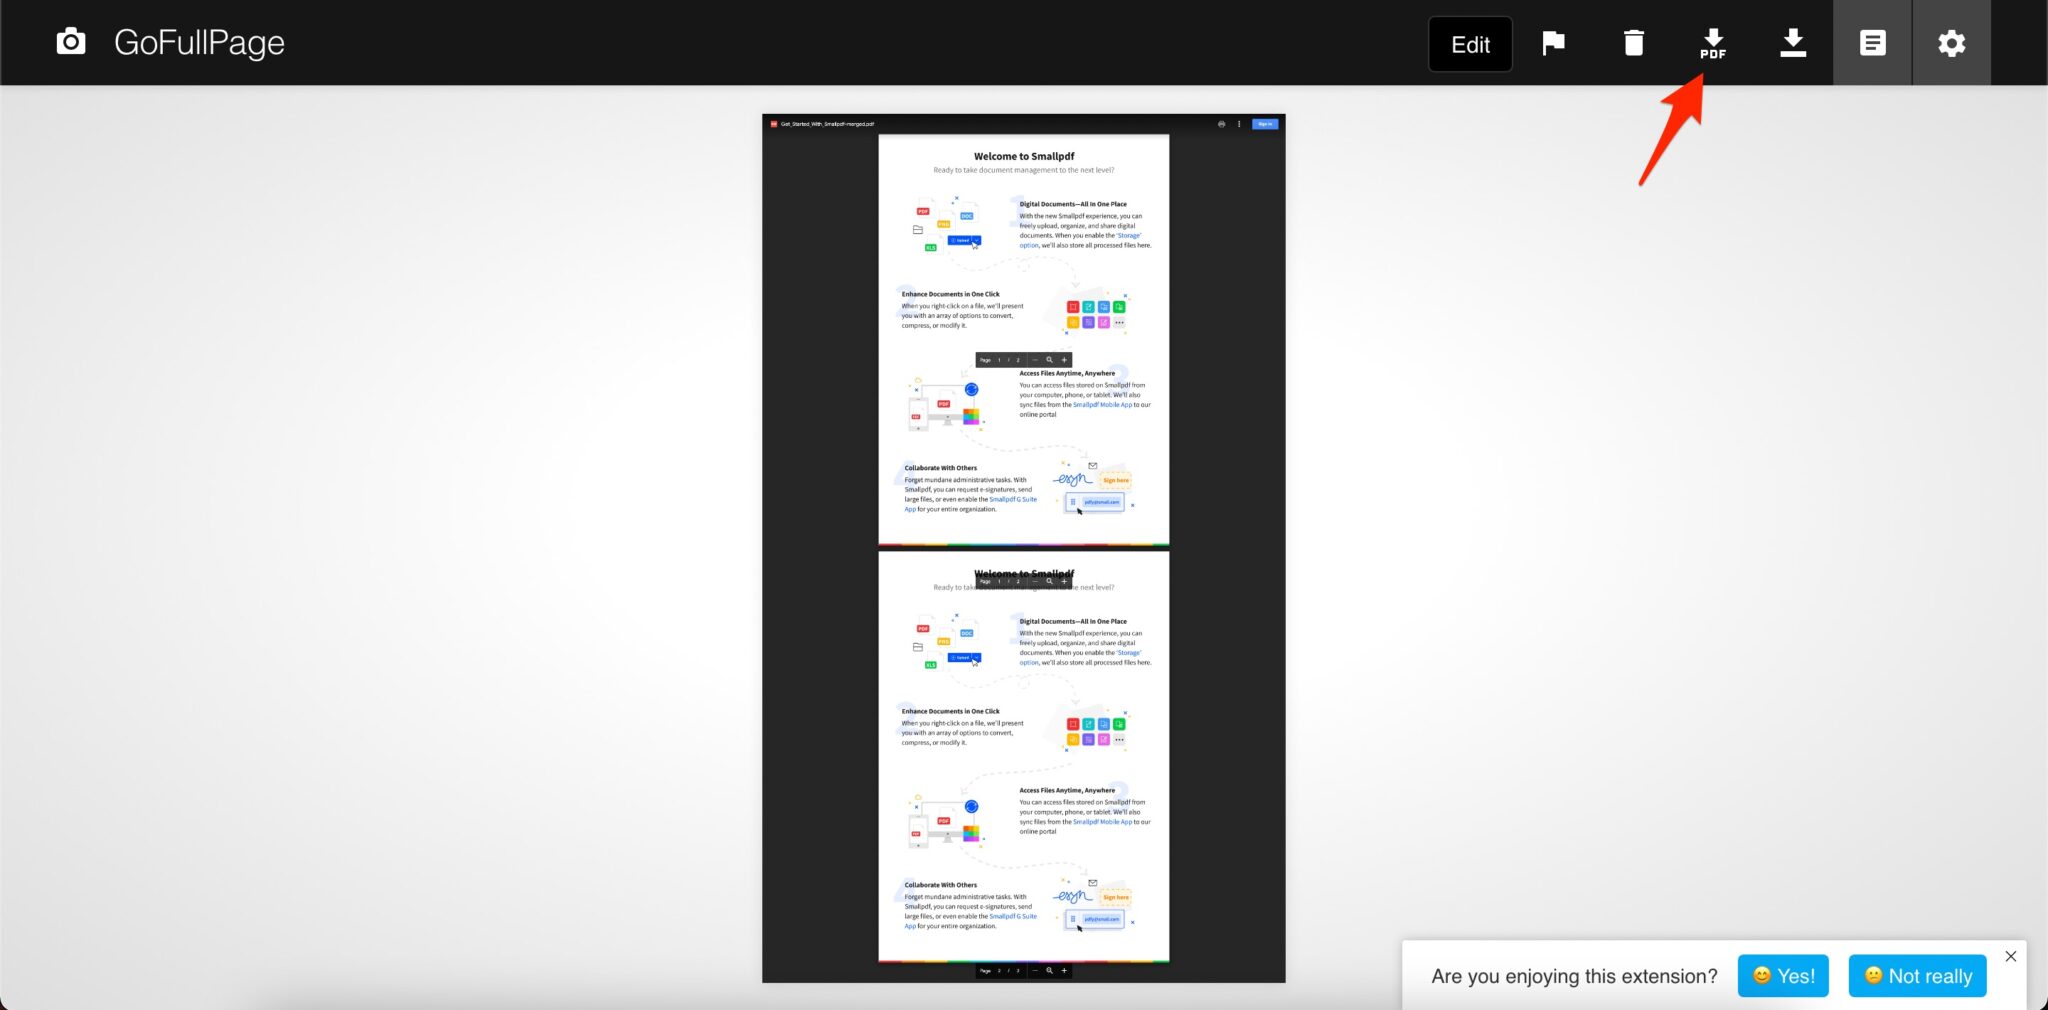Click the captured screenshot preview

[1023, 550]
